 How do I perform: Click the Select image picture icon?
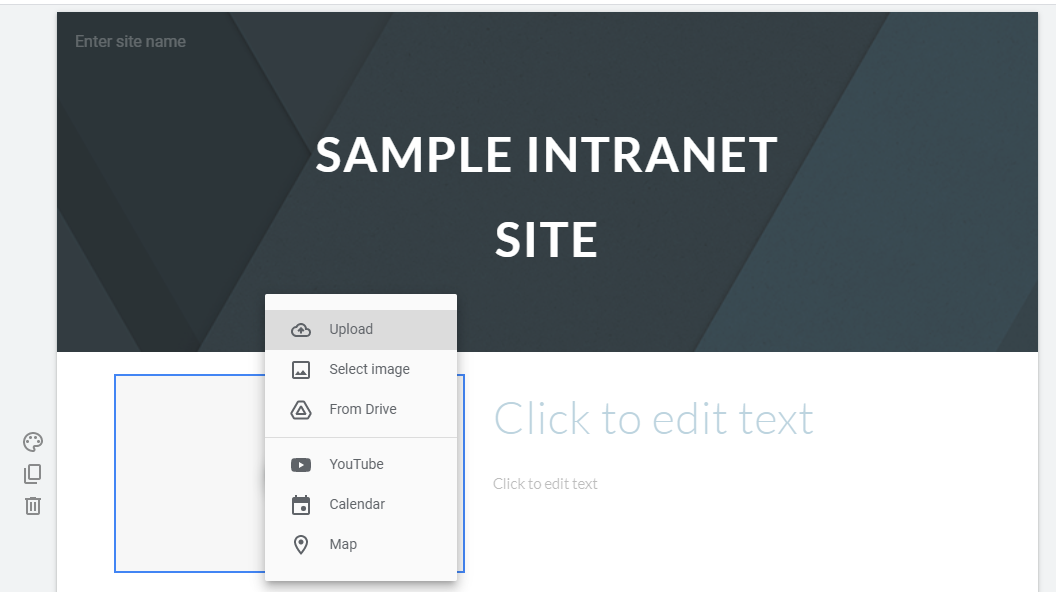point(300,369)
